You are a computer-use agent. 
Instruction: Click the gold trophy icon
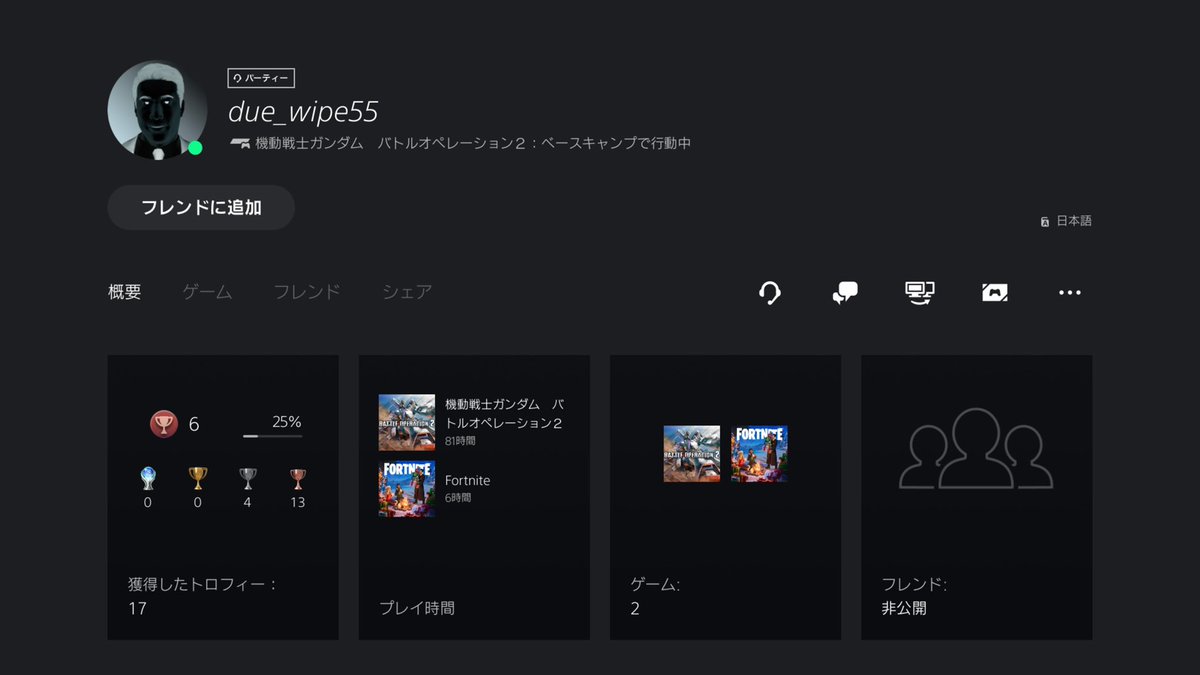pos(198,479)
